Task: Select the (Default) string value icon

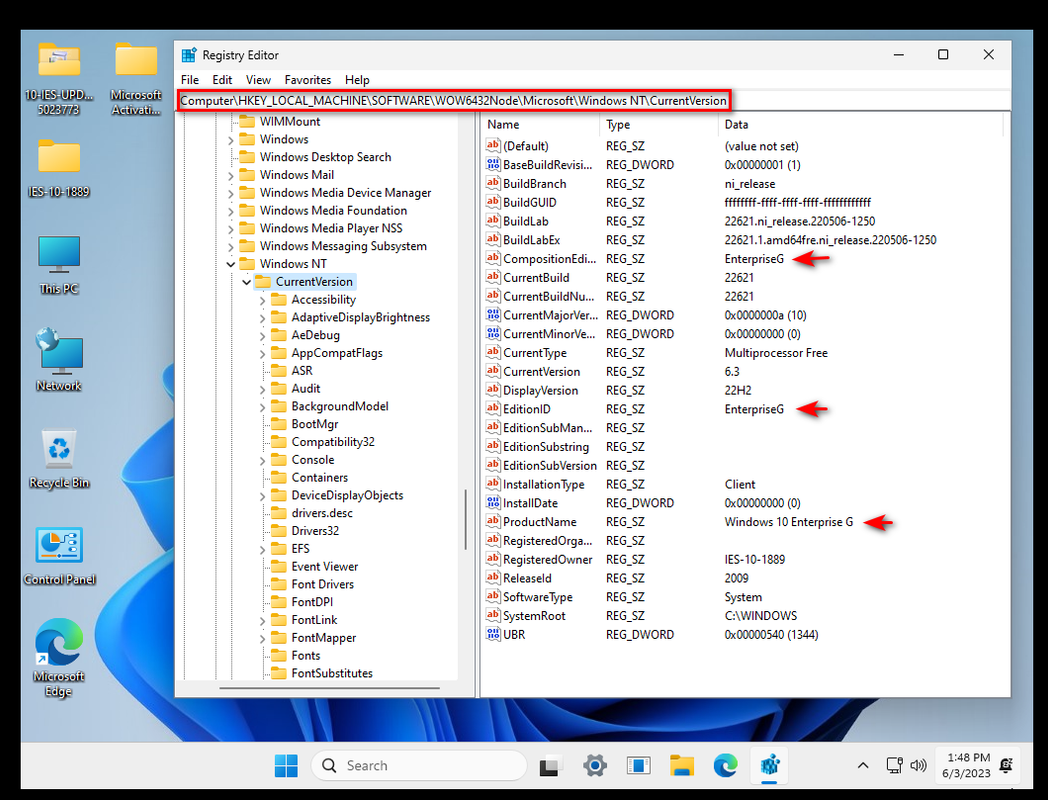Action: [493, 146]
